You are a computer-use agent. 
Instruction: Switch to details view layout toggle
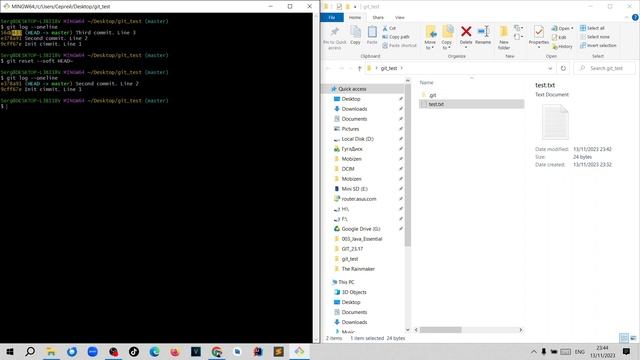pyautogui.click(x=624, y=338)
